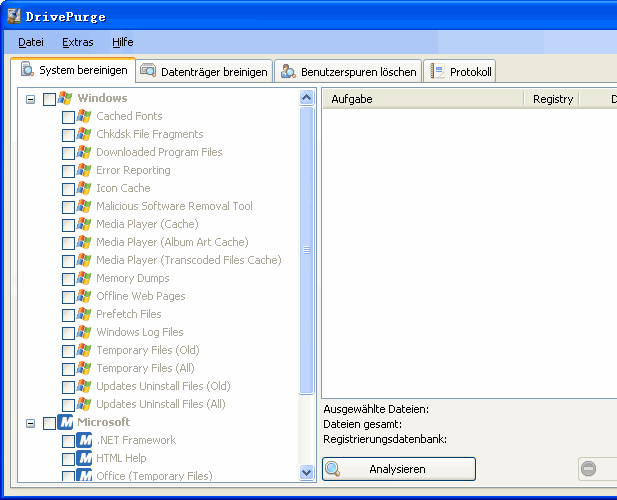Click the Protokoll tab icon
The image size is (617, 500).
(x=437, y=71)
